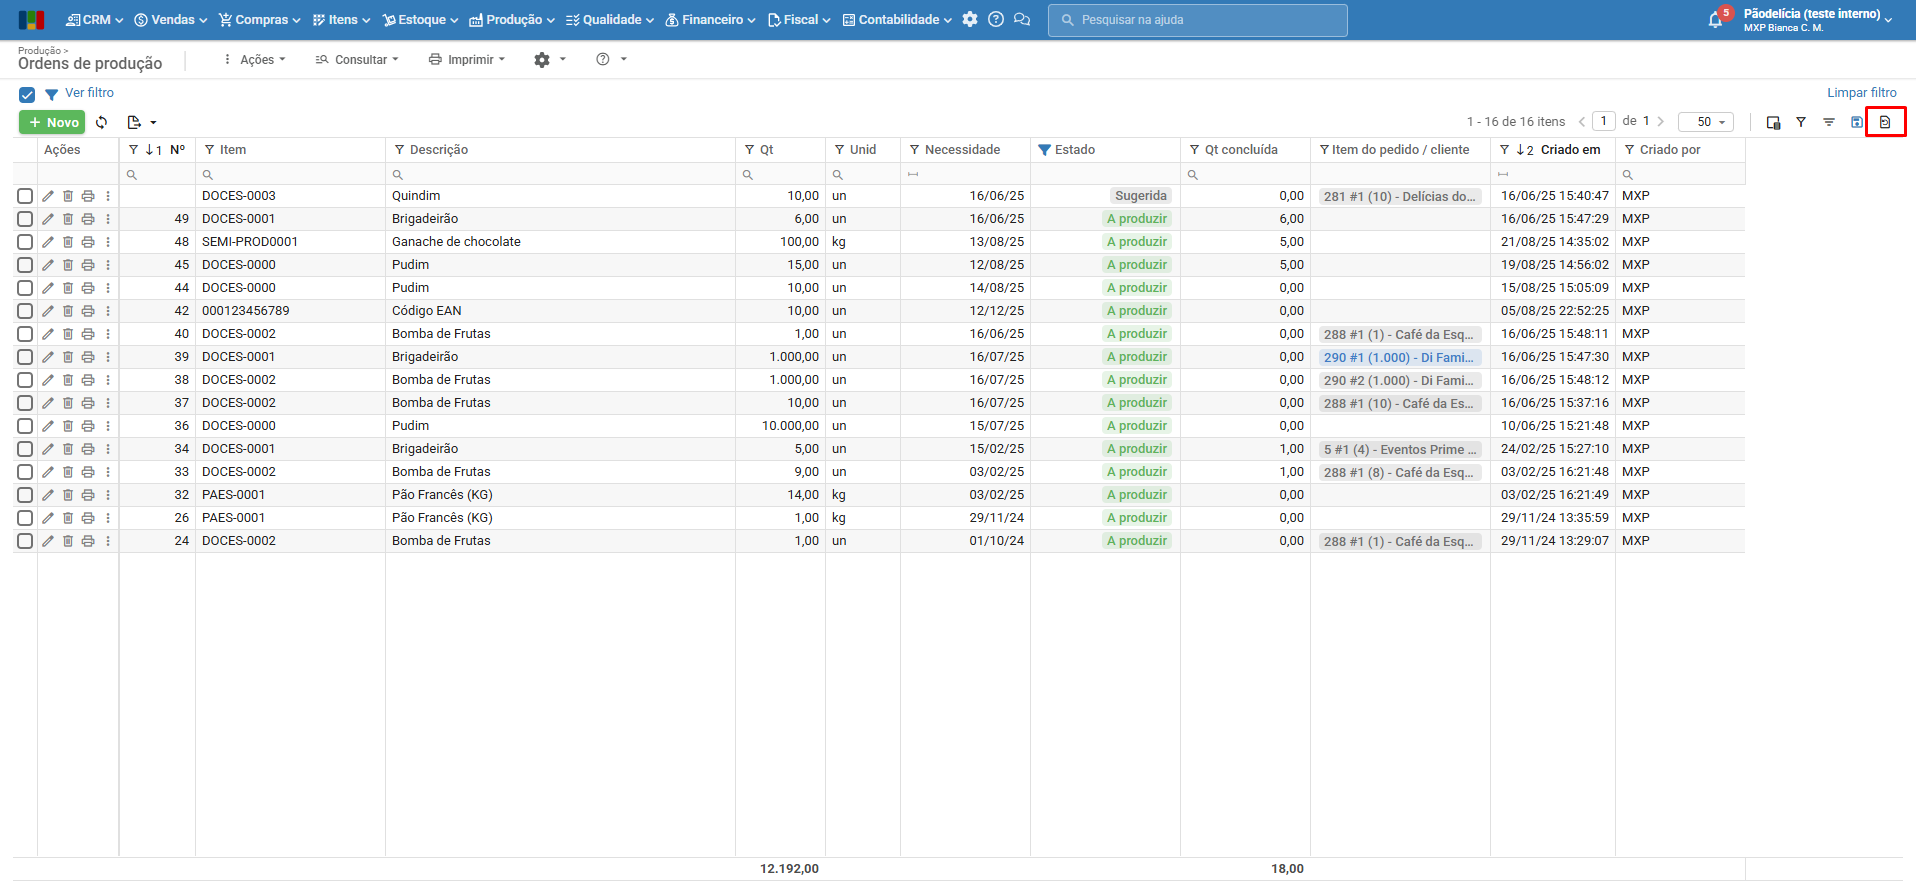Delete order 49 using trash icon
Screen dimensions: 1916x883
tap(68, 219)
